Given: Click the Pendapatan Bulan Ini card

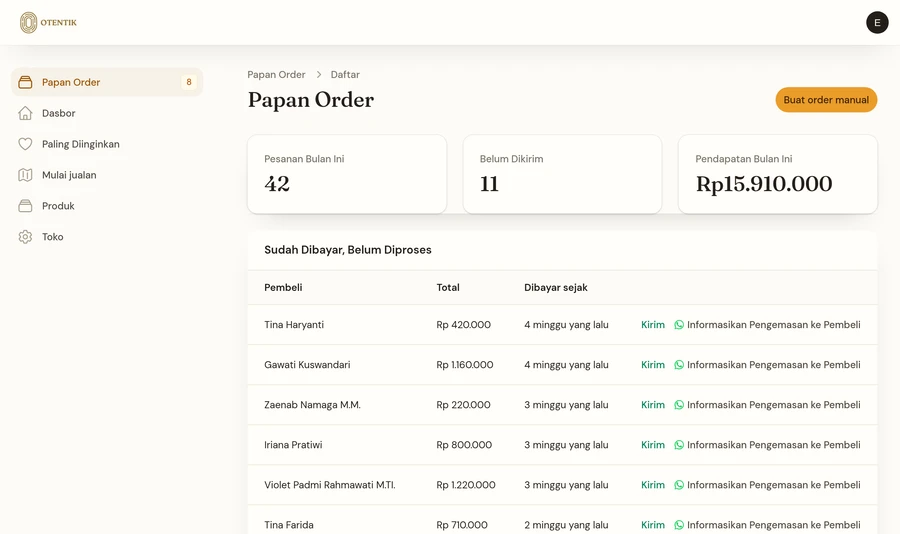Looking at the screenshot, I should pos(778,174).
